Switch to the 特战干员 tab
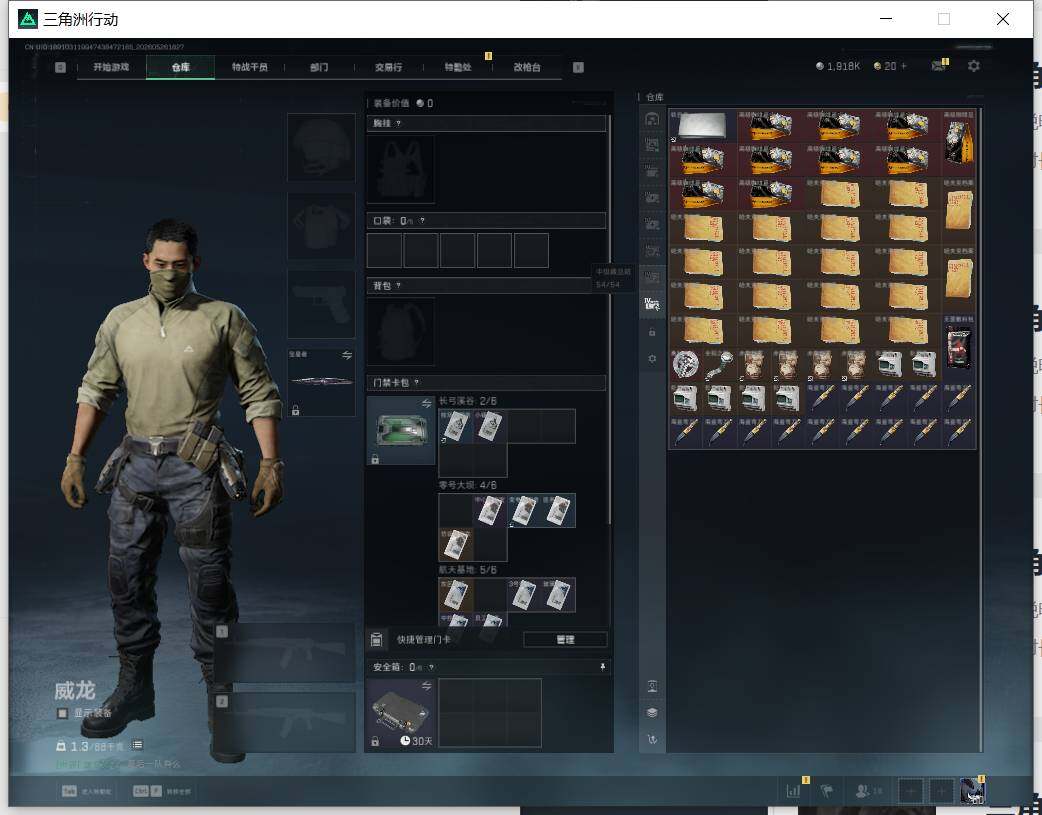The width and height of the screenshot is (1042, 815). 250,67
